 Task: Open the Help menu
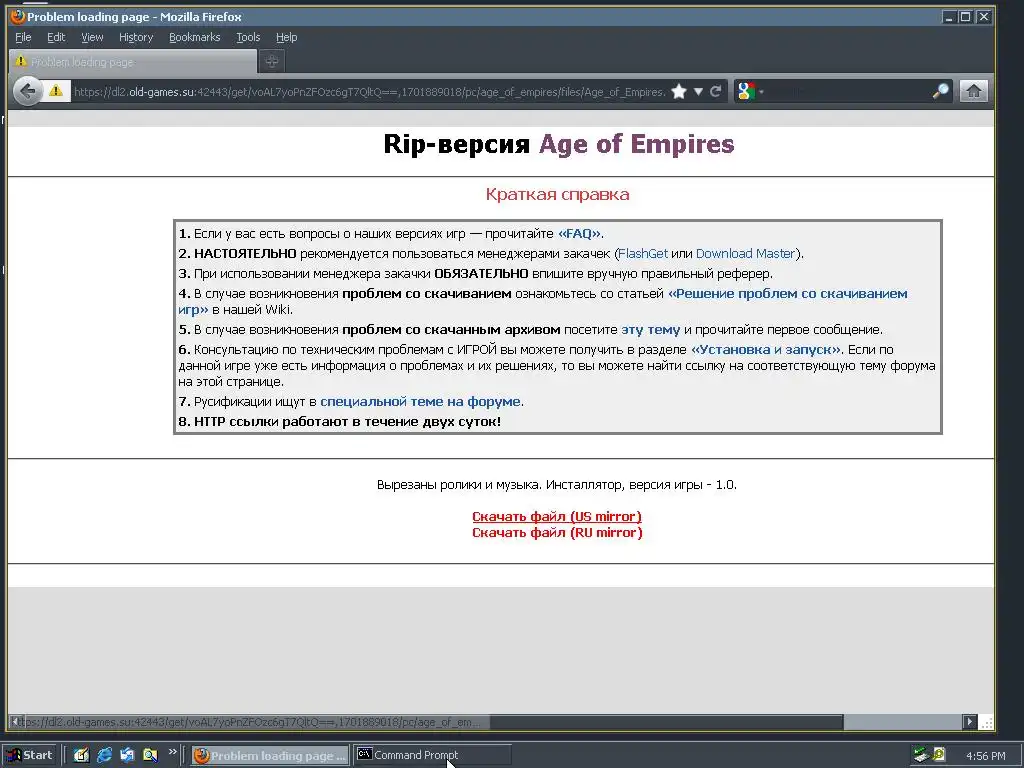(x=286, y=37)
